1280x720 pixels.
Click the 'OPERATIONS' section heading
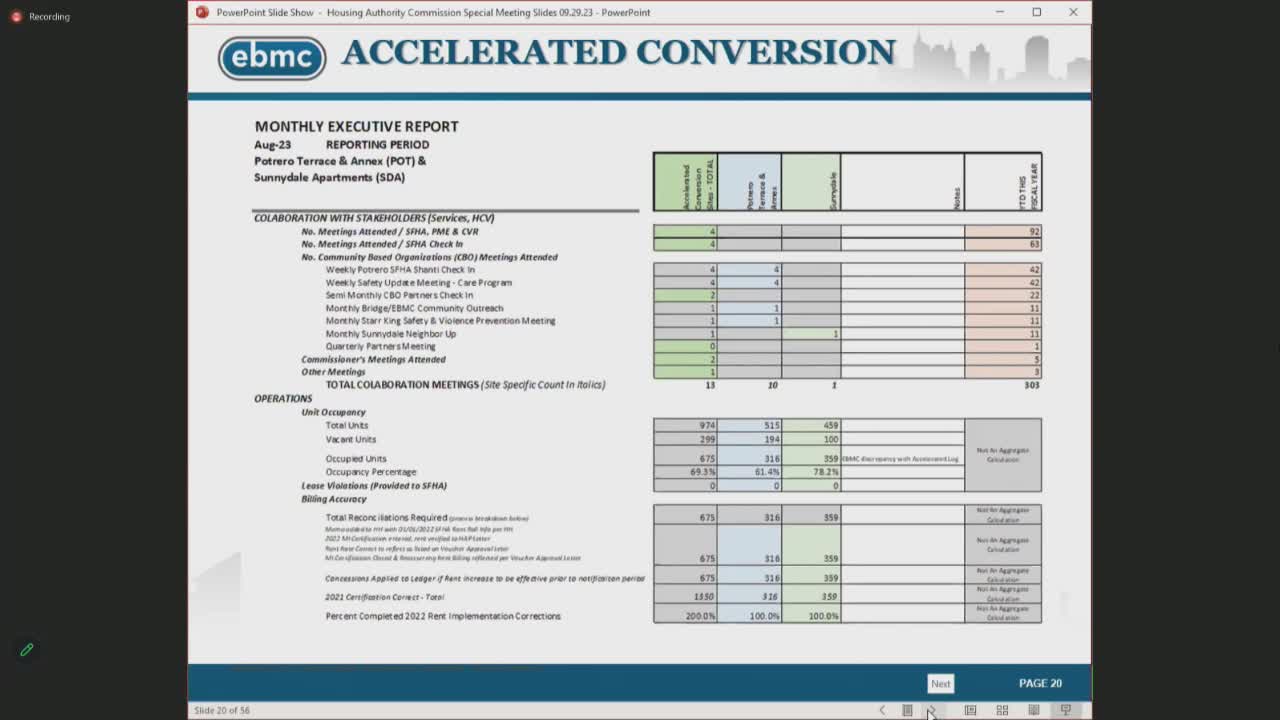[x=283, y=399]
